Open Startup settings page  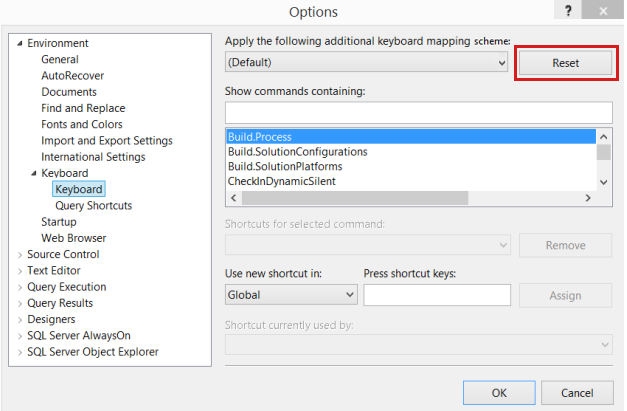(59, 222)
